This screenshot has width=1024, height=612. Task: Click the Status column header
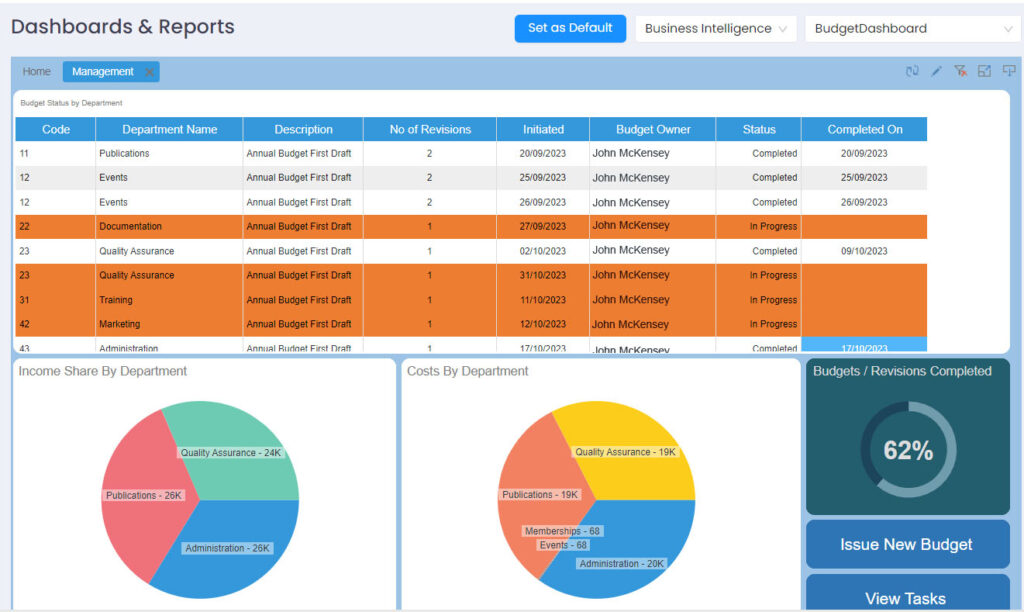[x=758, y=129]
